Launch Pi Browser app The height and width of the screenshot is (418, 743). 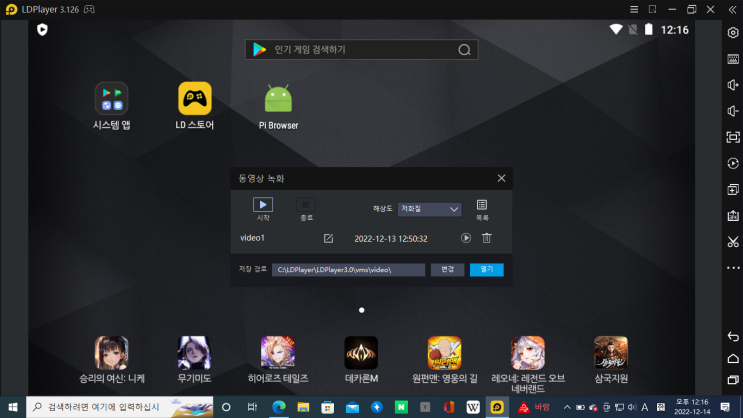coord(278,107)
